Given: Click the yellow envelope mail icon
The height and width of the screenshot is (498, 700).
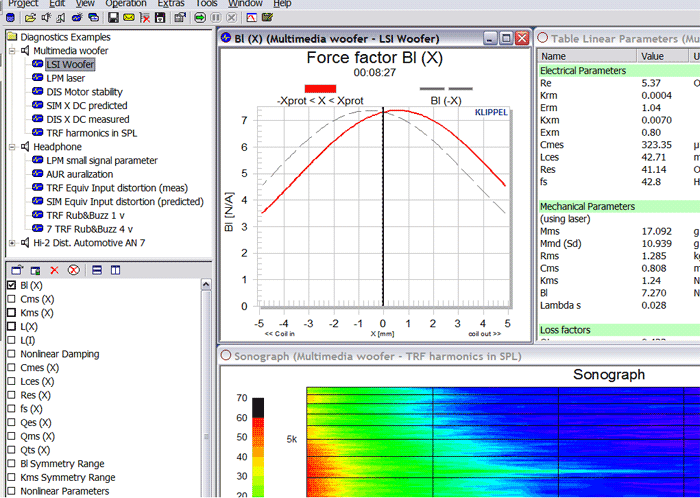Looking at the screenshot, I should (x=130, y=18).
